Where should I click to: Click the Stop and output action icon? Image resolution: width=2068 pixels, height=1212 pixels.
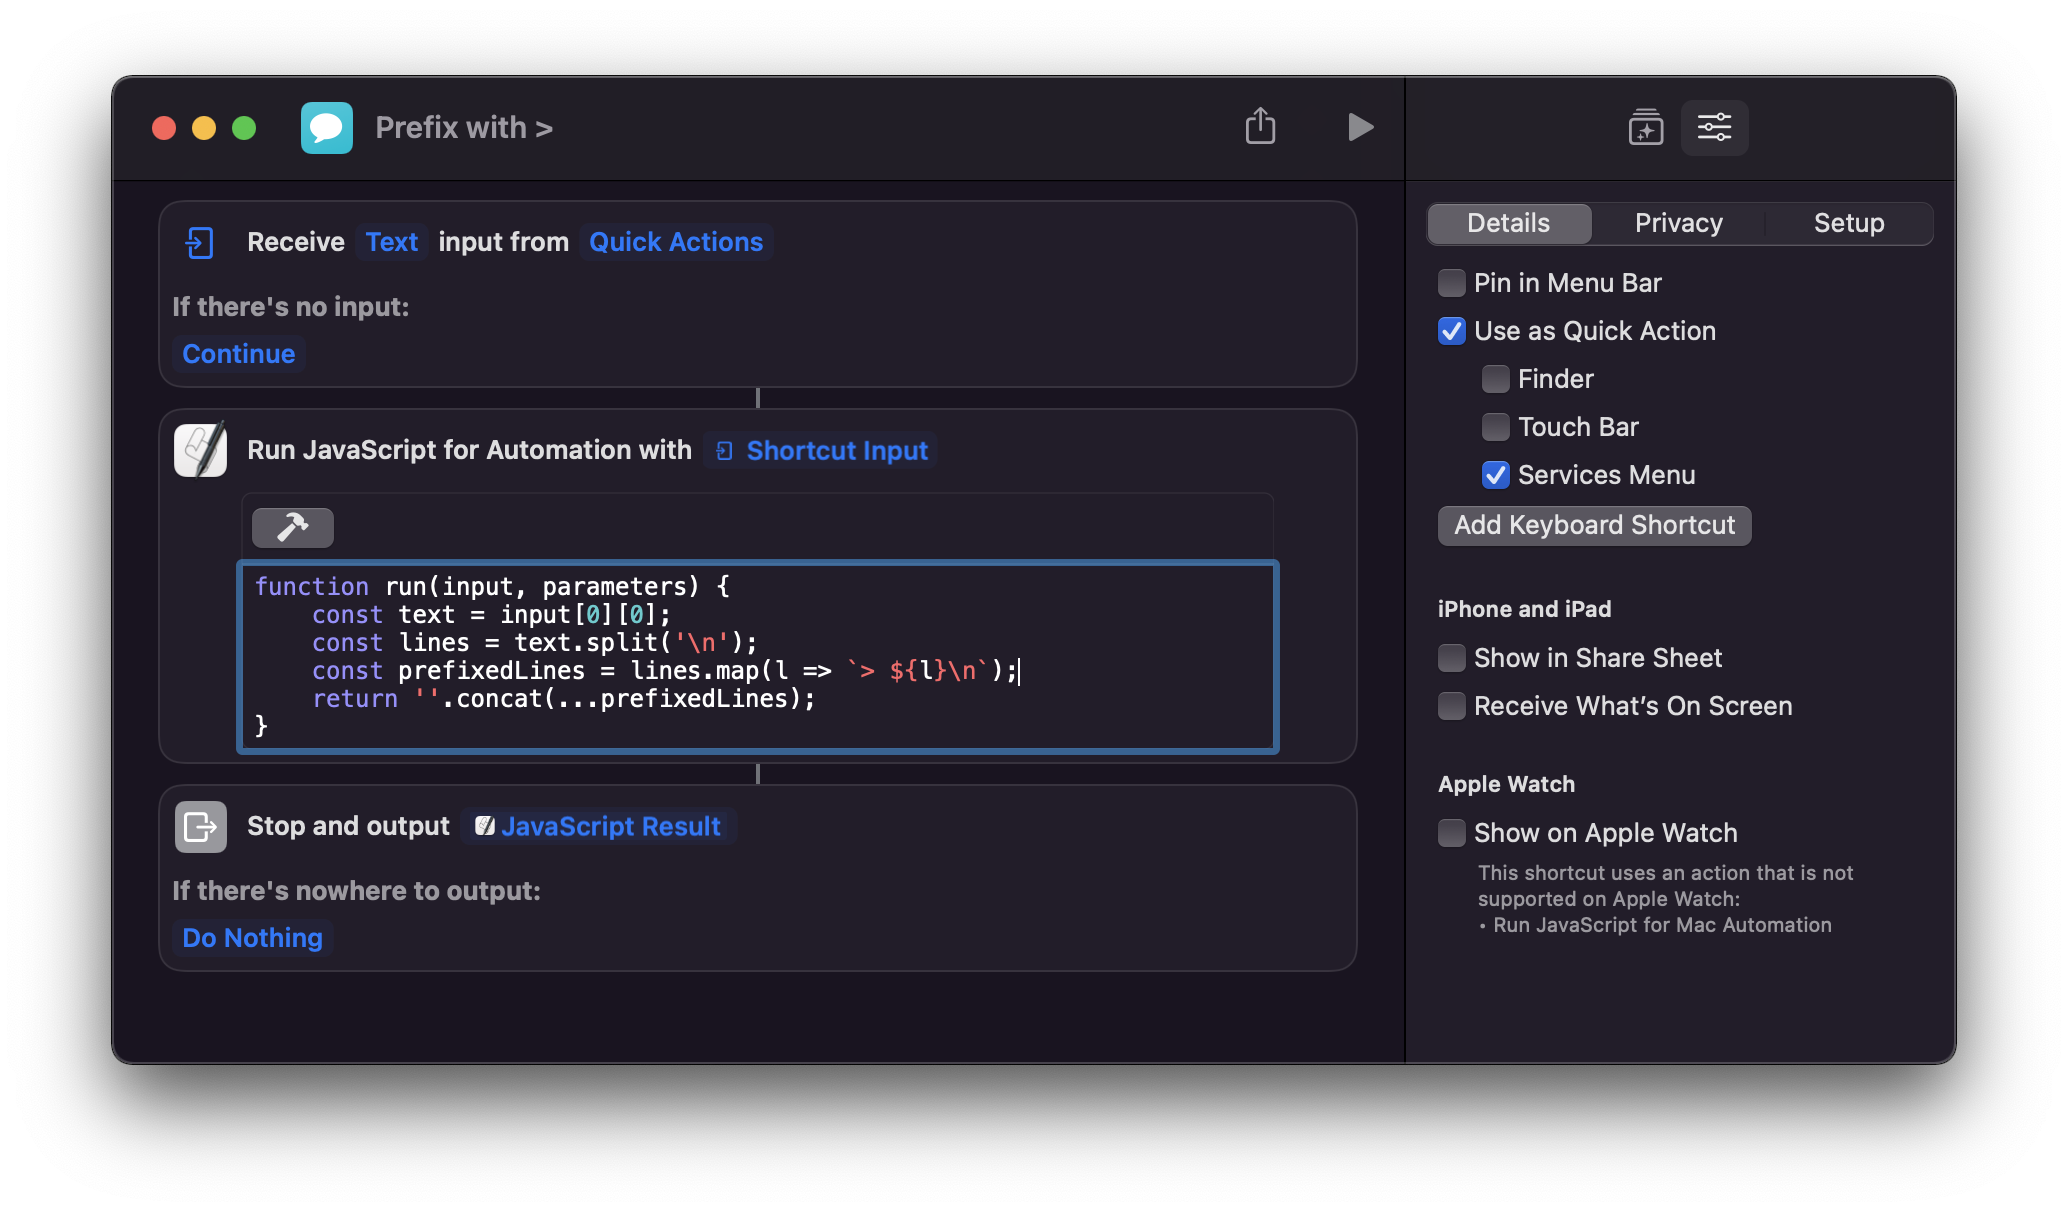tap(201, 826)
